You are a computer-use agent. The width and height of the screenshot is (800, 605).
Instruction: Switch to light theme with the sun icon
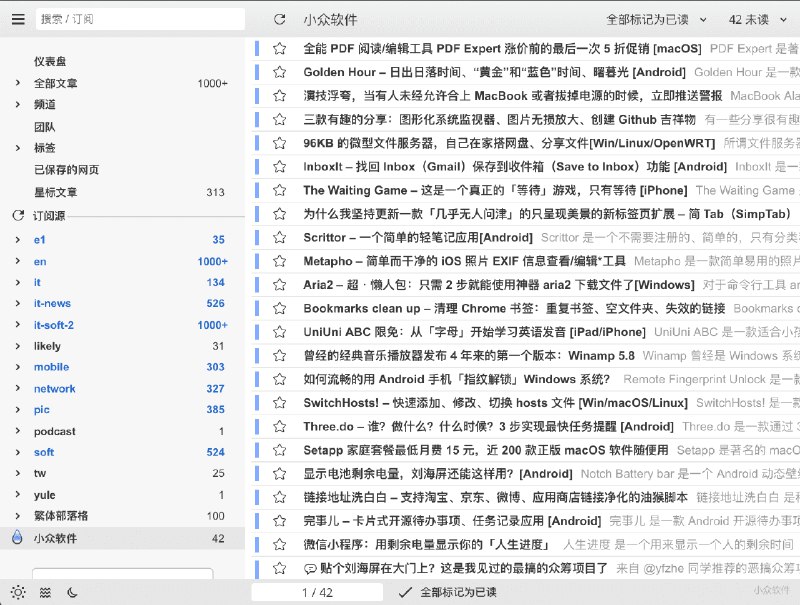(x=18, y=592)
